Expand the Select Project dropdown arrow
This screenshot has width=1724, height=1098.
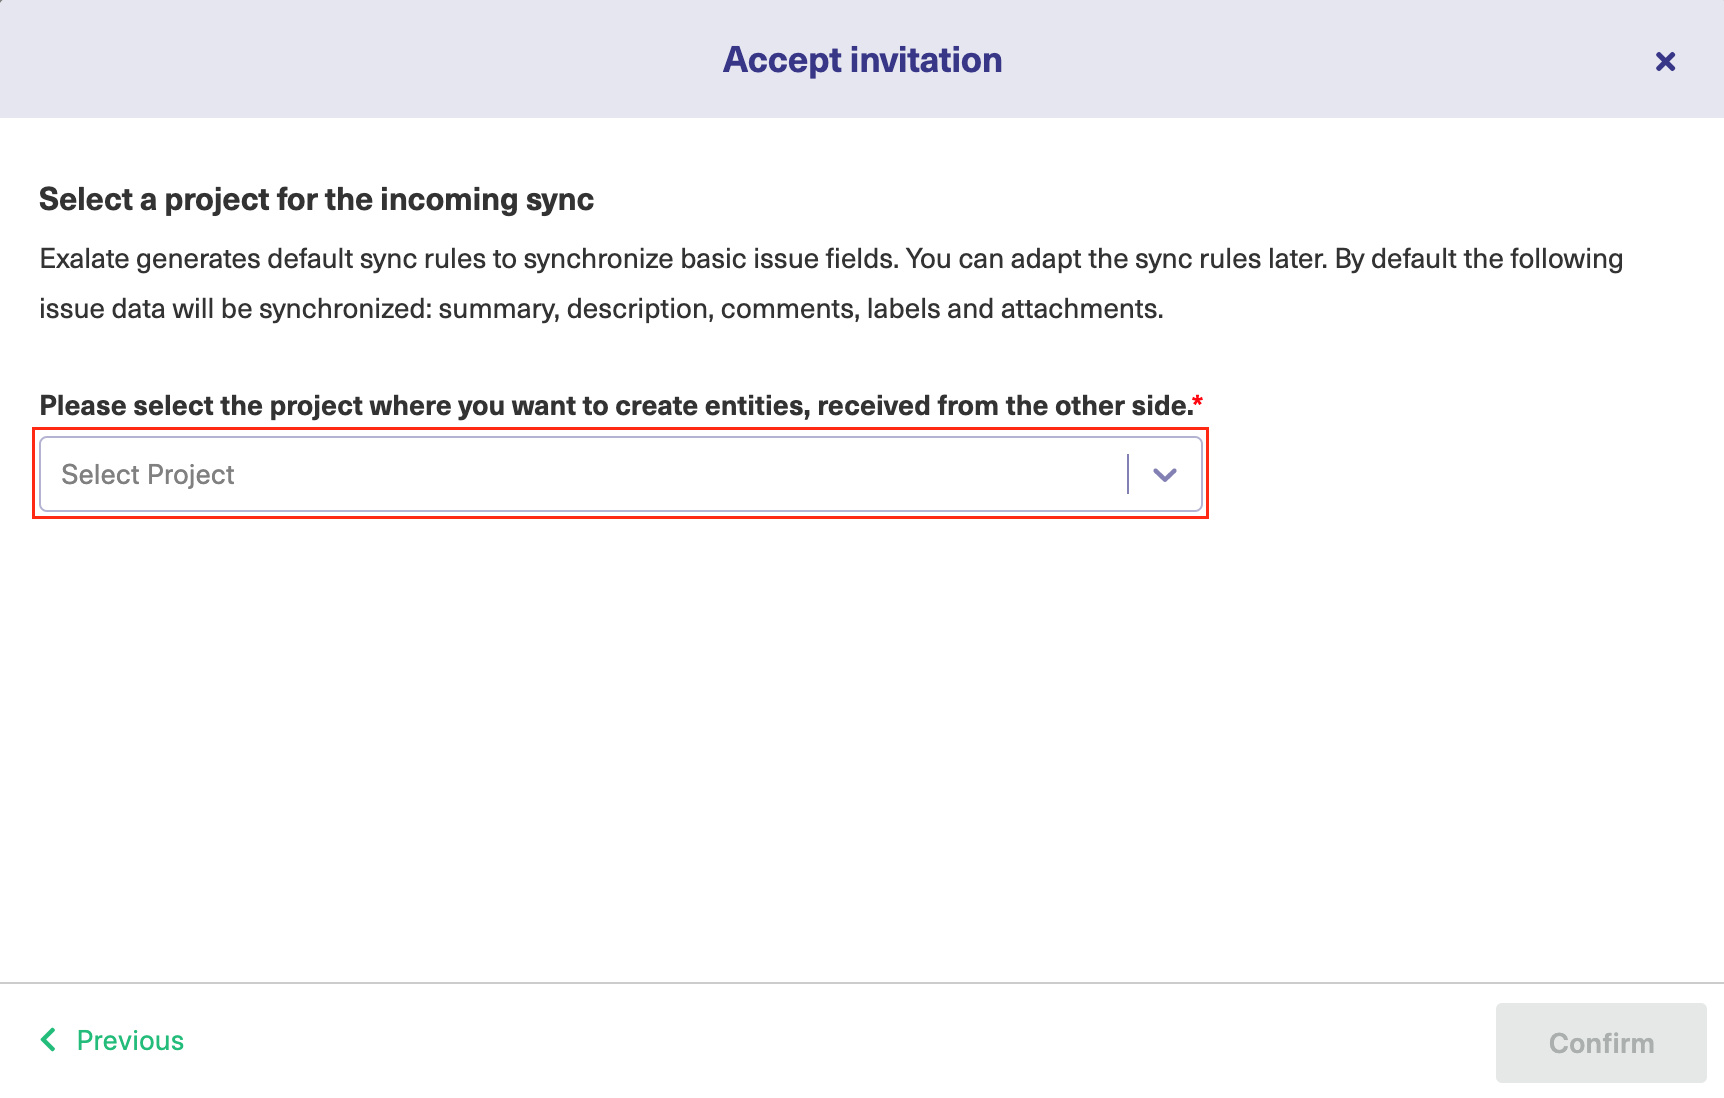1164,475
